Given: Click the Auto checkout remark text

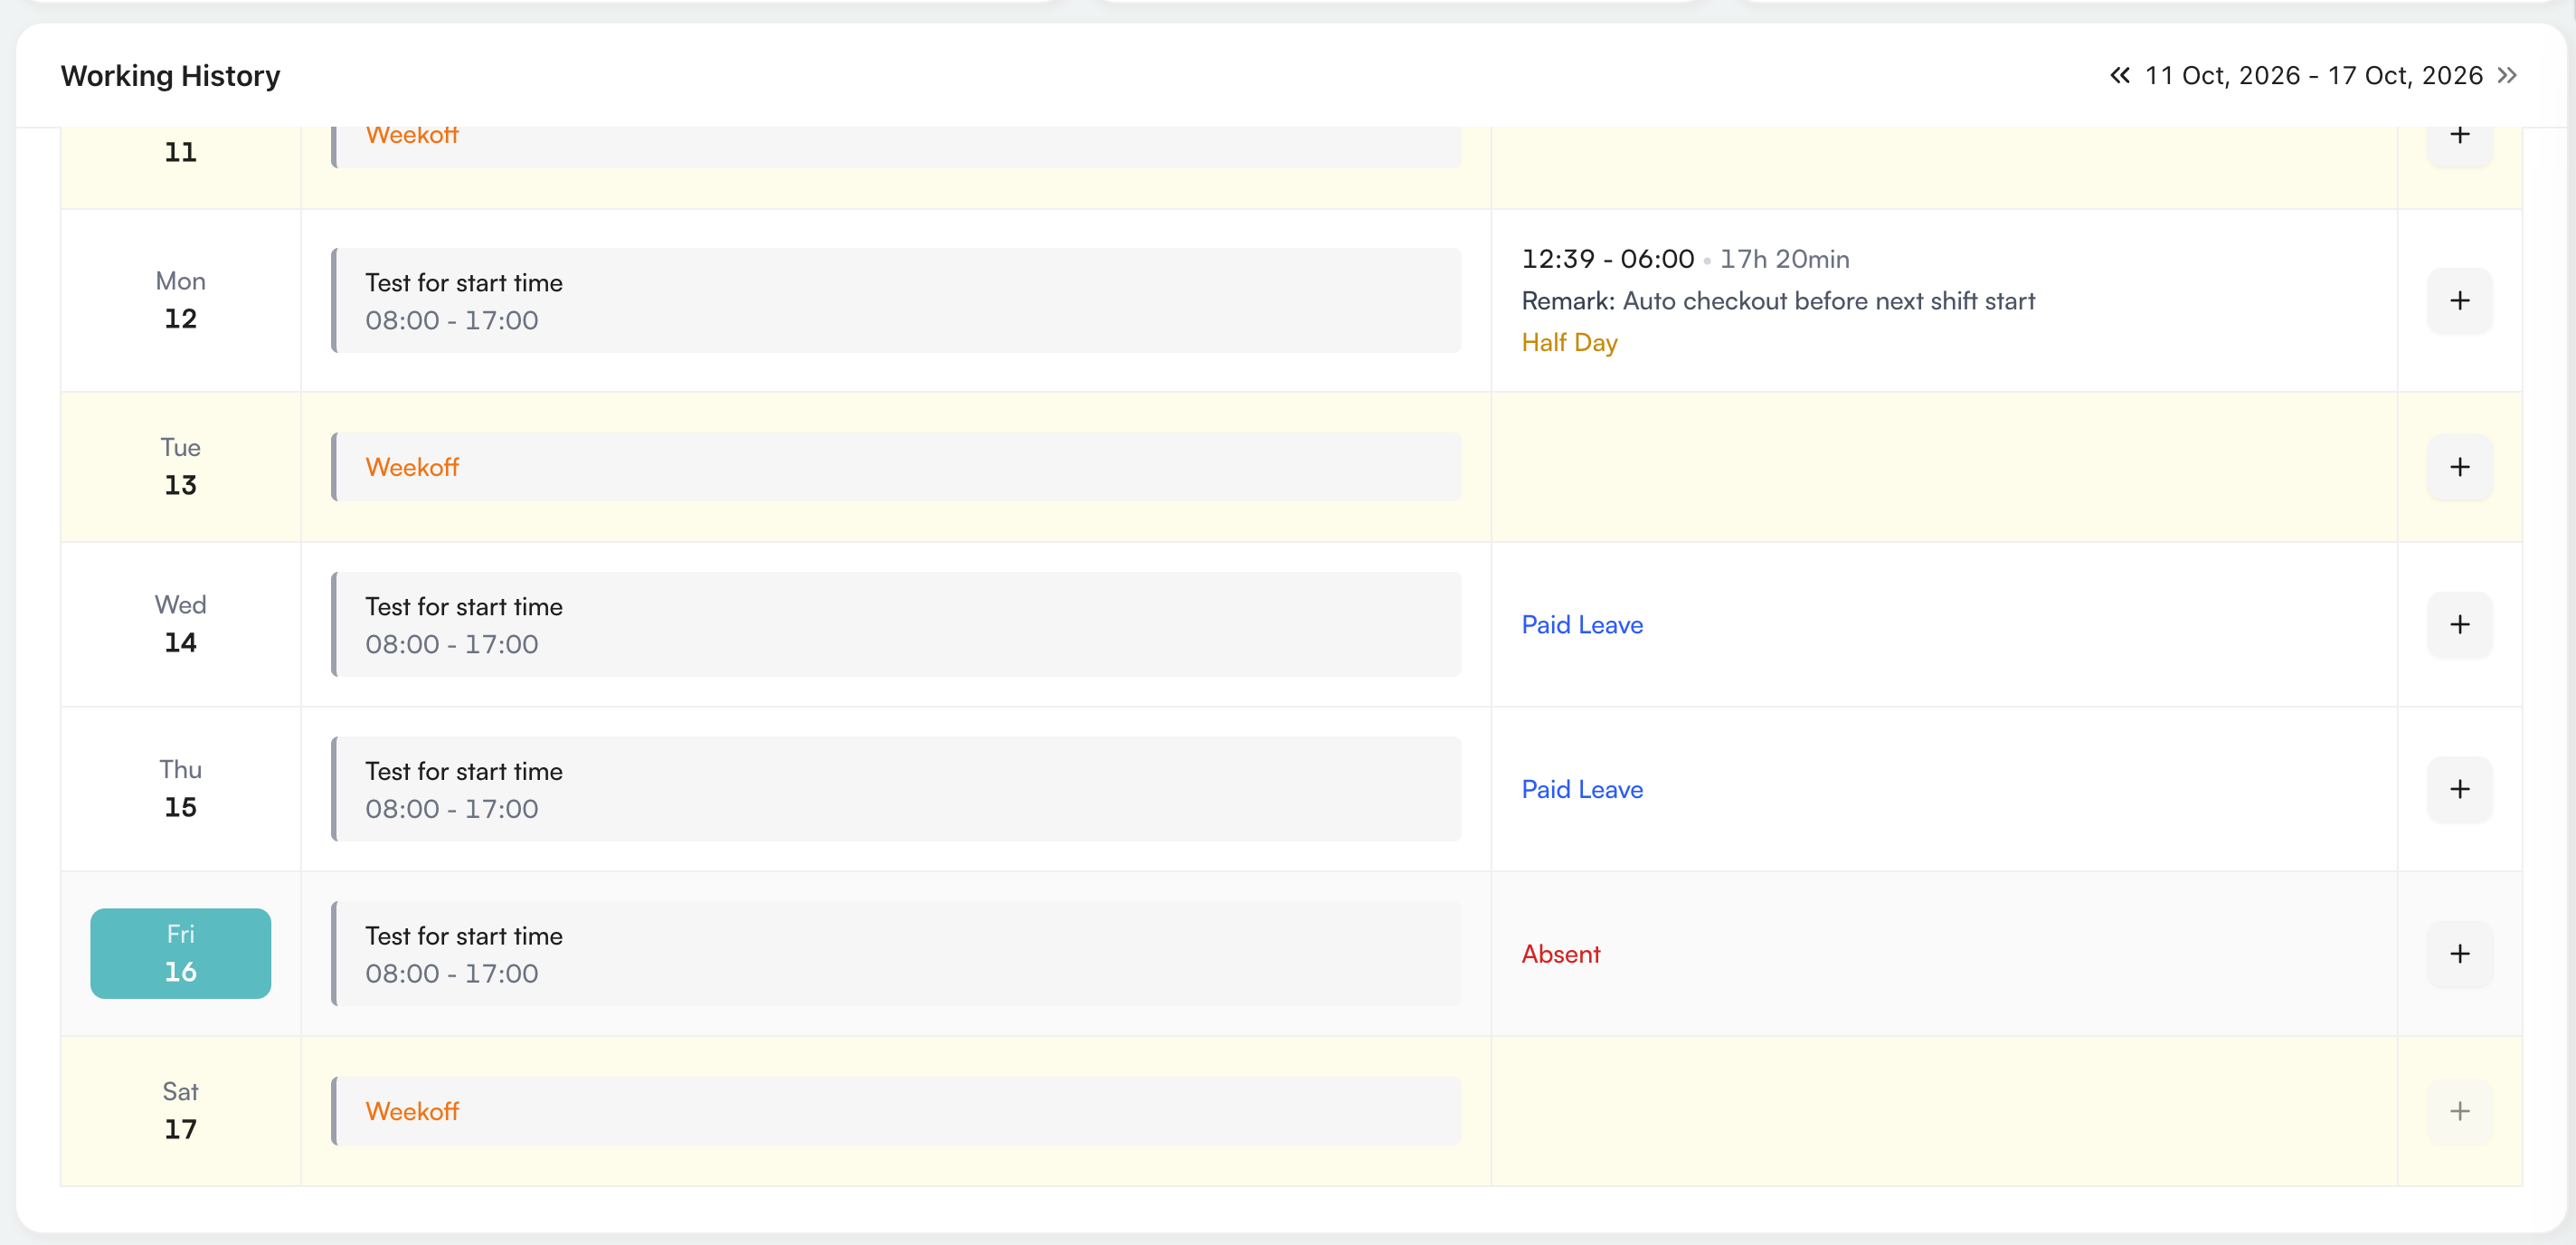Looking at the screenshot, I should tap(1778, 301).
